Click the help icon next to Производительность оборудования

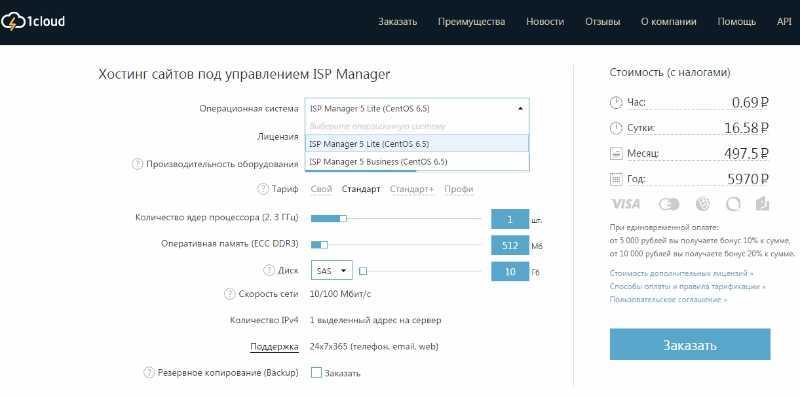137,164
